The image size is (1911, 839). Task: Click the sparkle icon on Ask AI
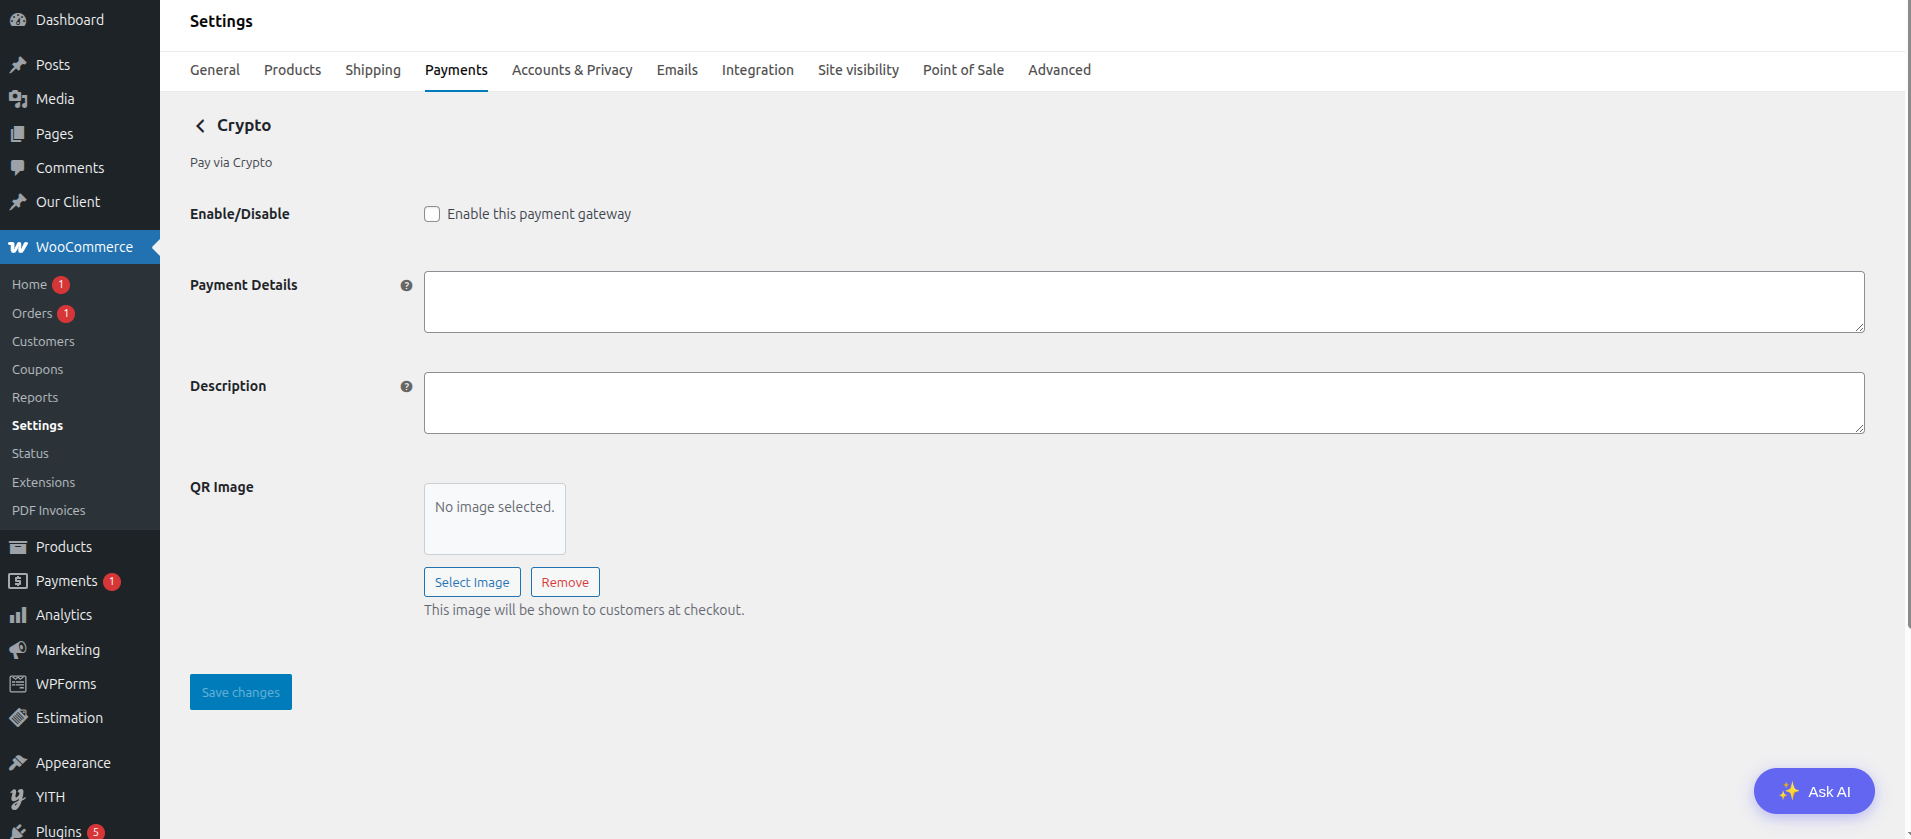1789,791
